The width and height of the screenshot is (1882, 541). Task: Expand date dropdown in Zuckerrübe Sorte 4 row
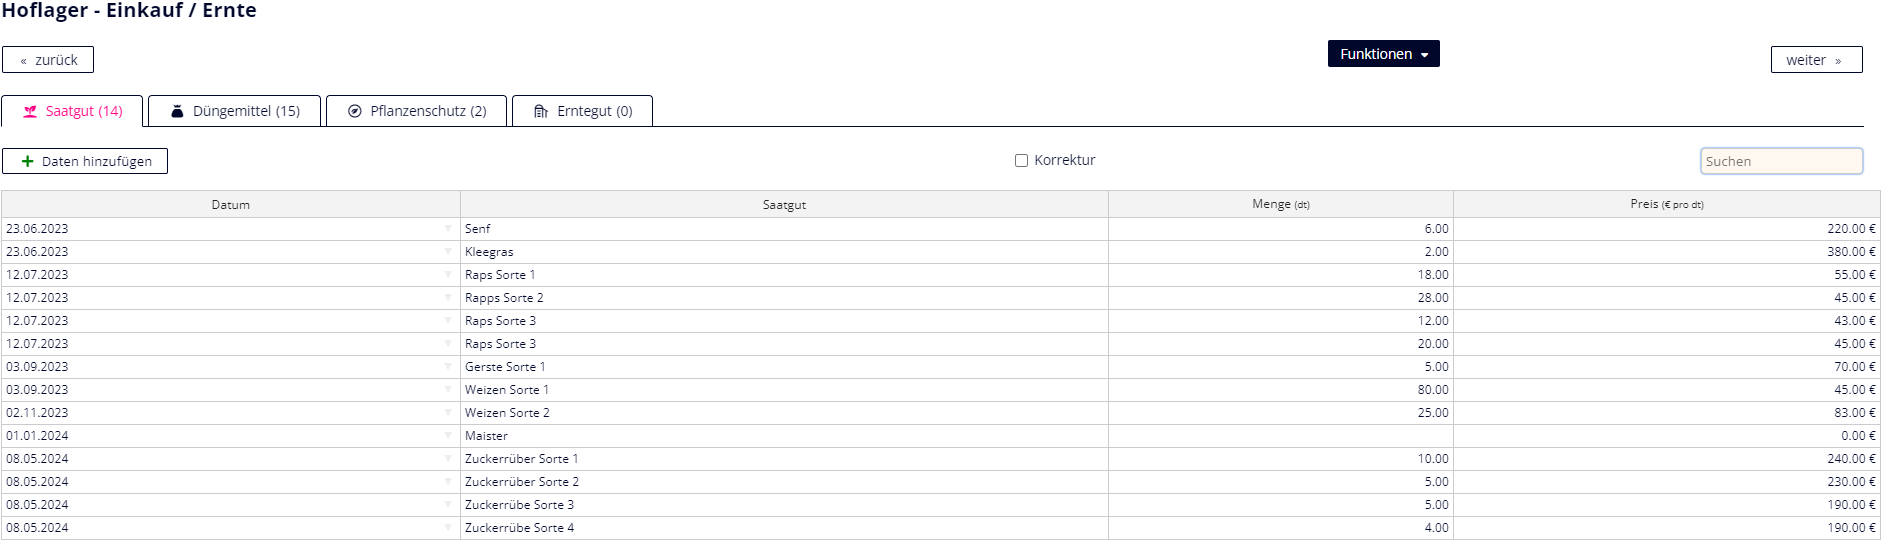(x=448, y=528)
